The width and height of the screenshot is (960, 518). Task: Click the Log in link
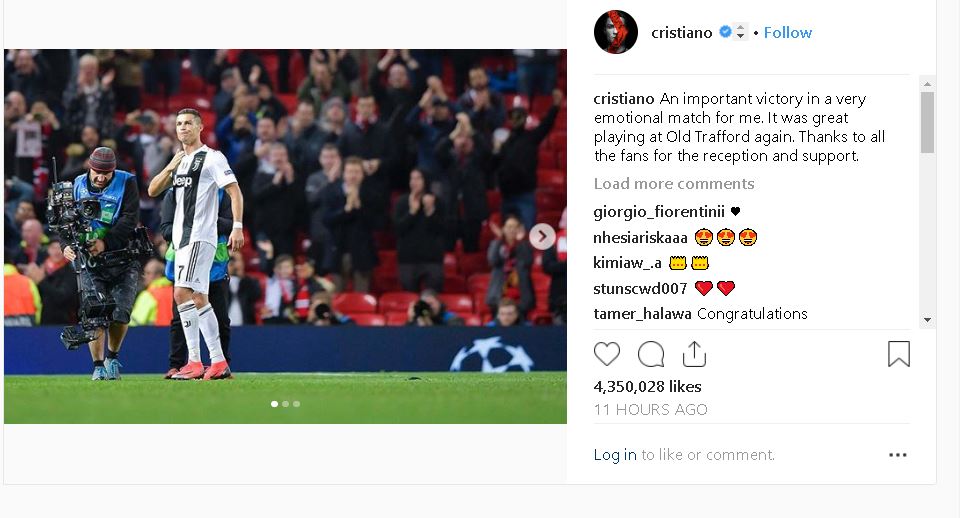[615, 455]
